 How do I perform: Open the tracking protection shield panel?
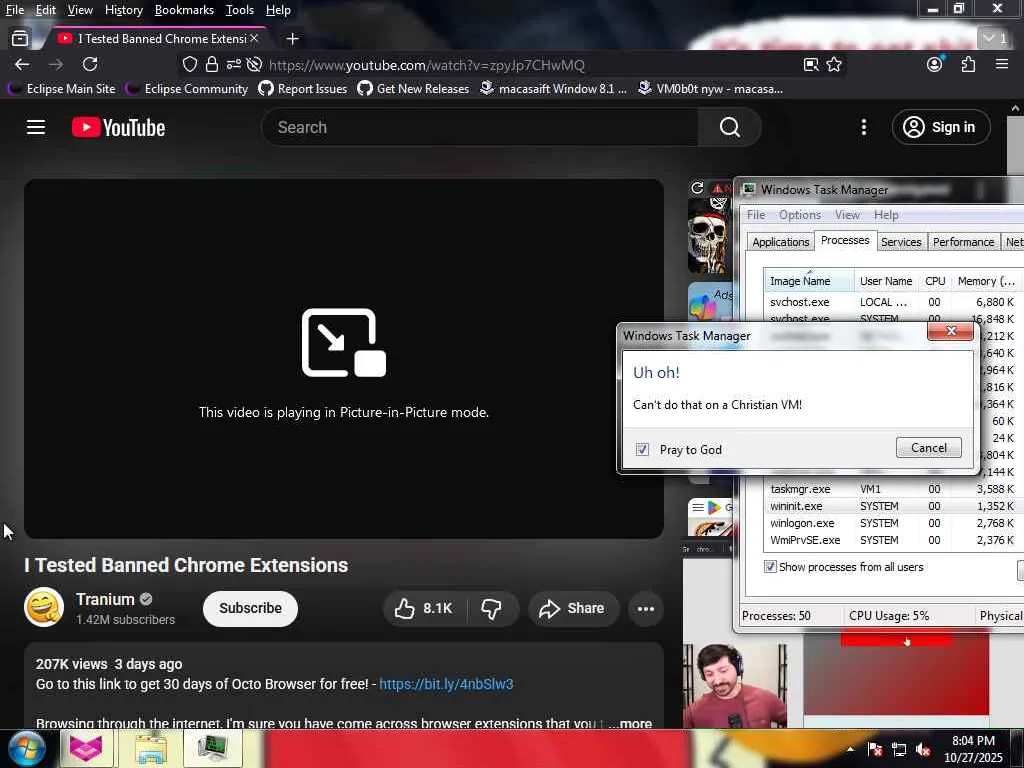point(189,65)
